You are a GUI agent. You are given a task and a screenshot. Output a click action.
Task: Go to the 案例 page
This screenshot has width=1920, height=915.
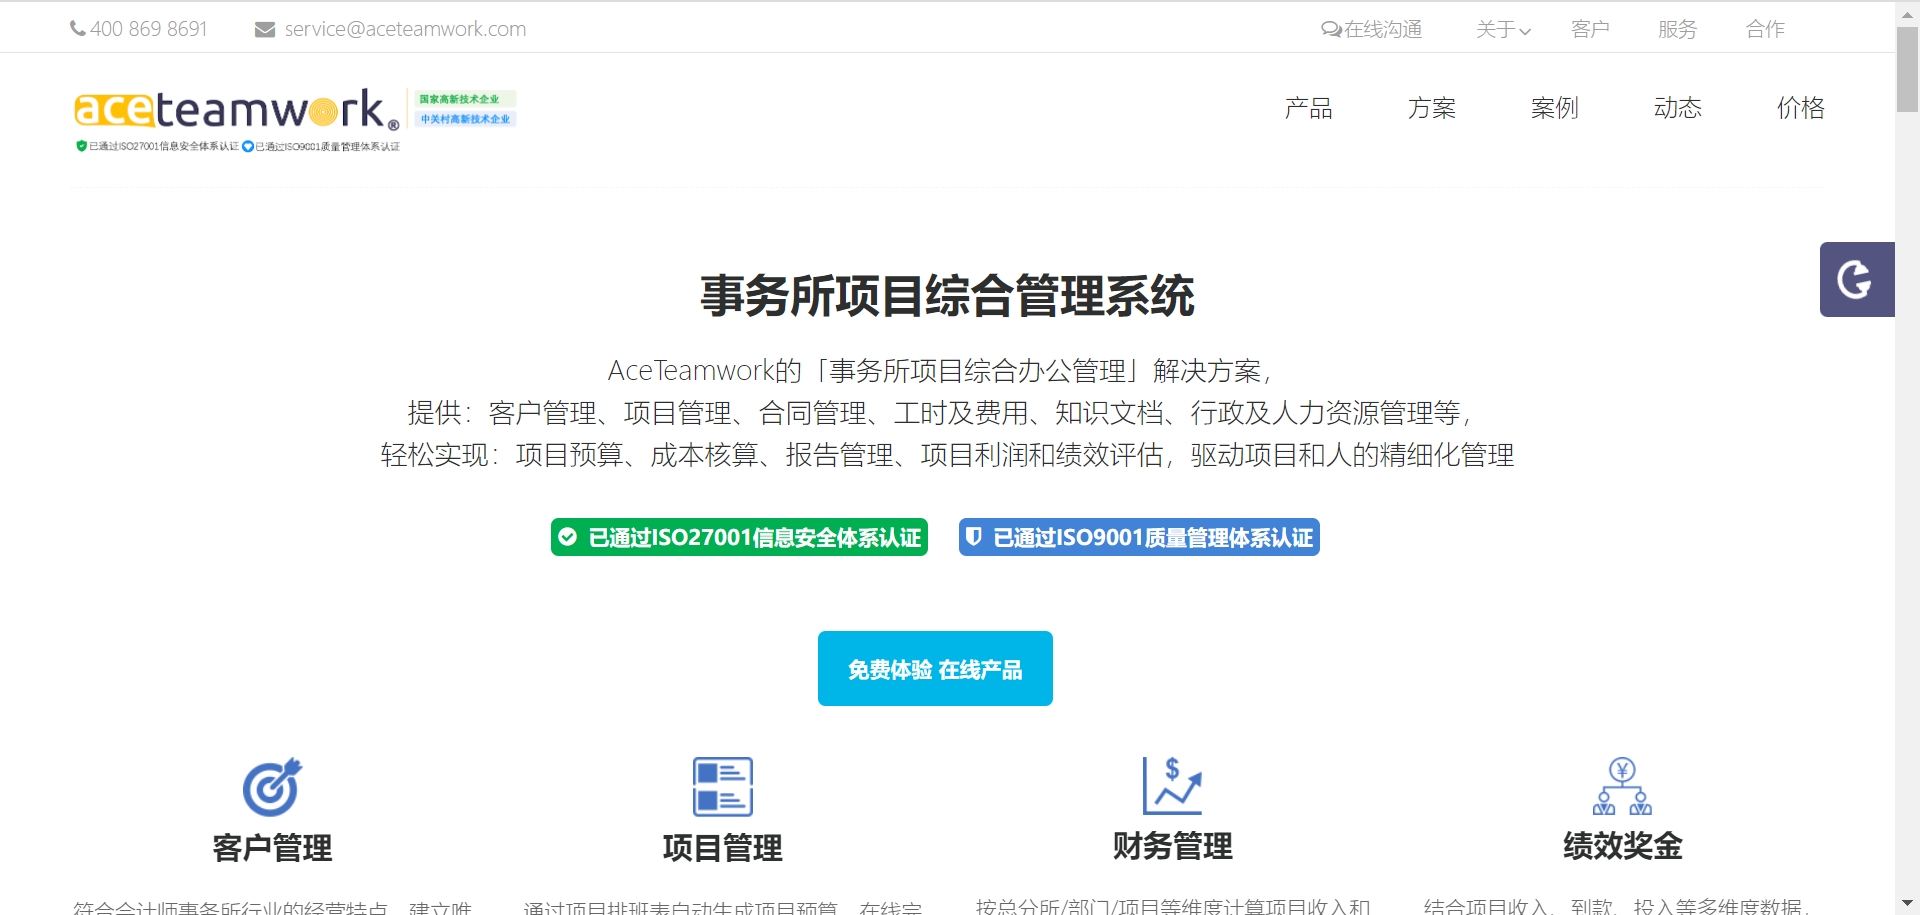[x=1555, y=108]
